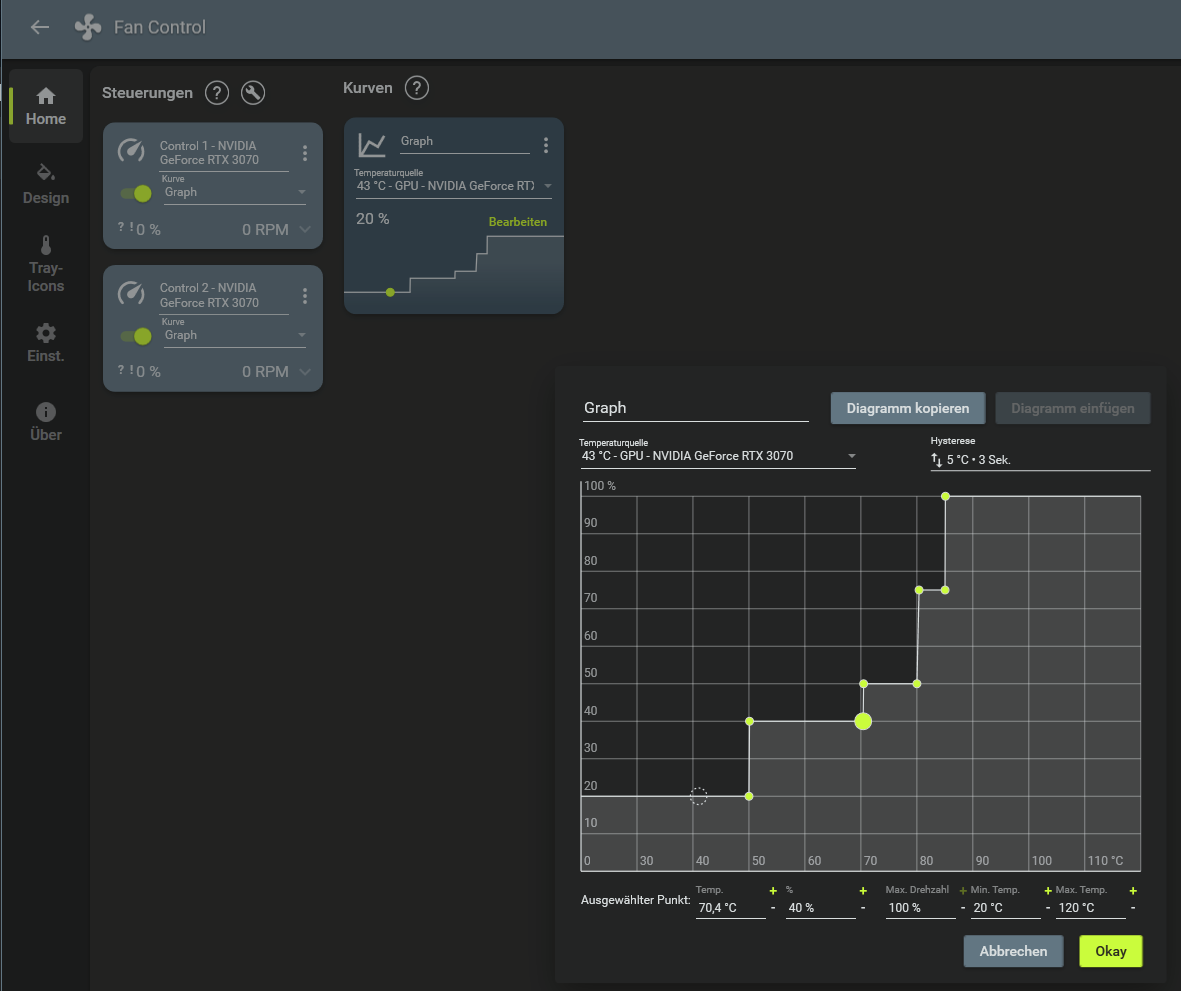The width and height of the screenshot is (1181, 991).
Task: Select the curve point at 50°C and 20%
Action: click(749, 796)
